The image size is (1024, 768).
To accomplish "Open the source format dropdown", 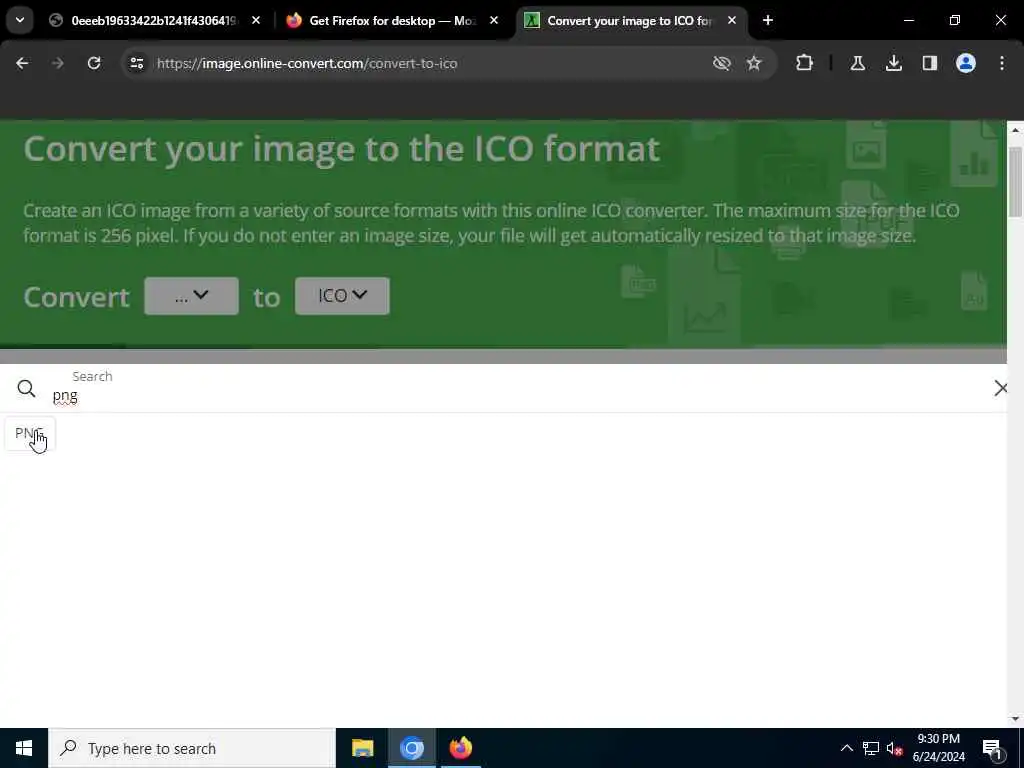I will 191,296.
